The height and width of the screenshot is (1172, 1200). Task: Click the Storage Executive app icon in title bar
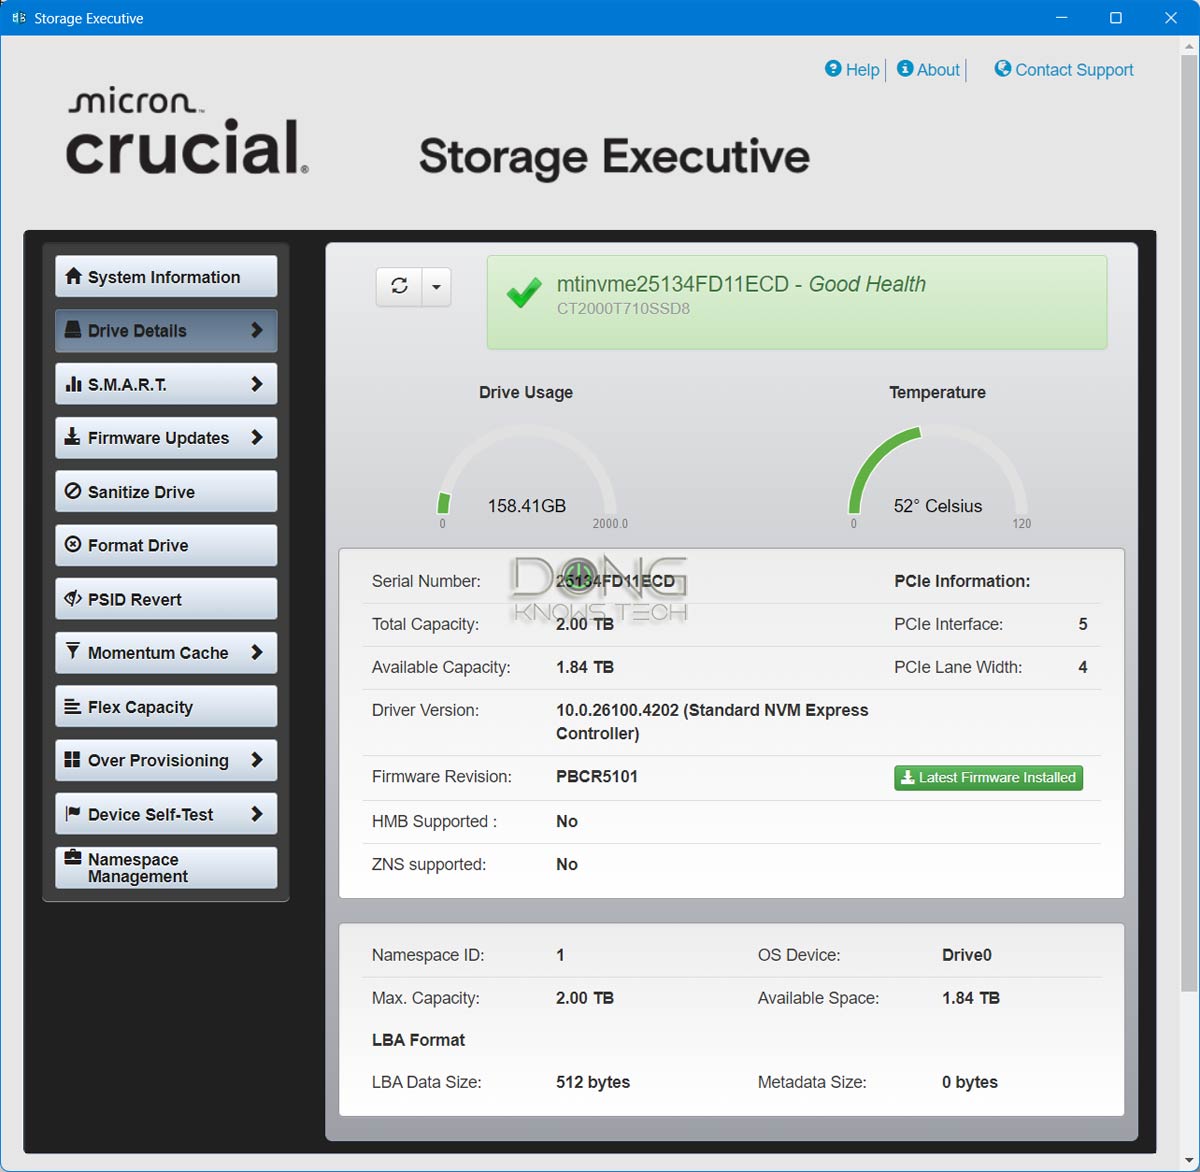18,18
